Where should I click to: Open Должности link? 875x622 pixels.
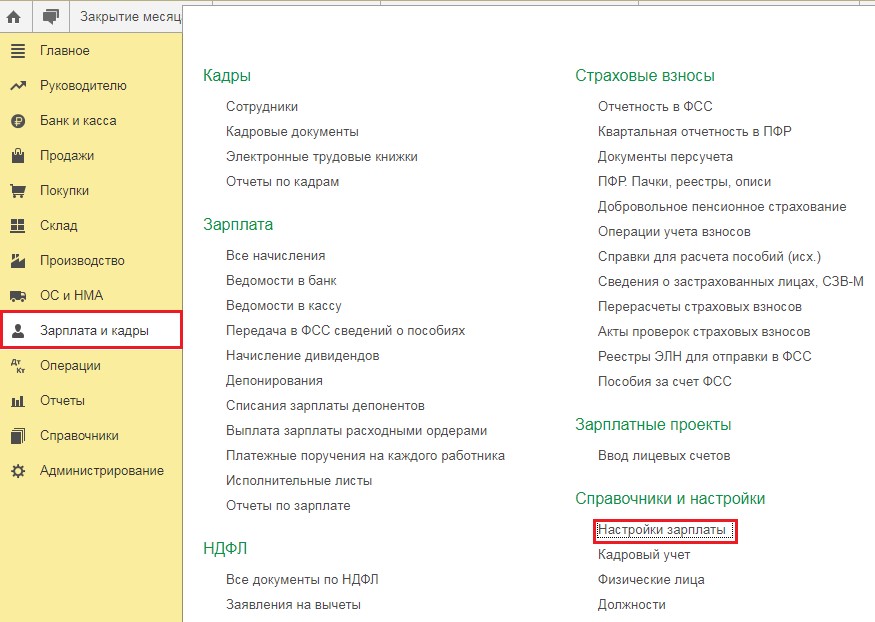[x=632, y=605]
